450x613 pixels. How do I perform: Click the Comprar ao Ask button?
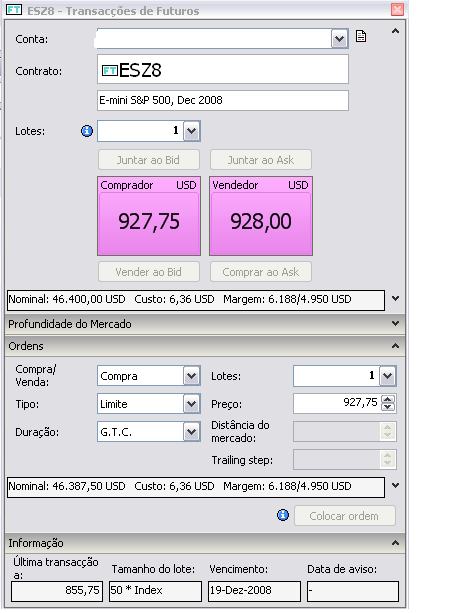(261, 272)
